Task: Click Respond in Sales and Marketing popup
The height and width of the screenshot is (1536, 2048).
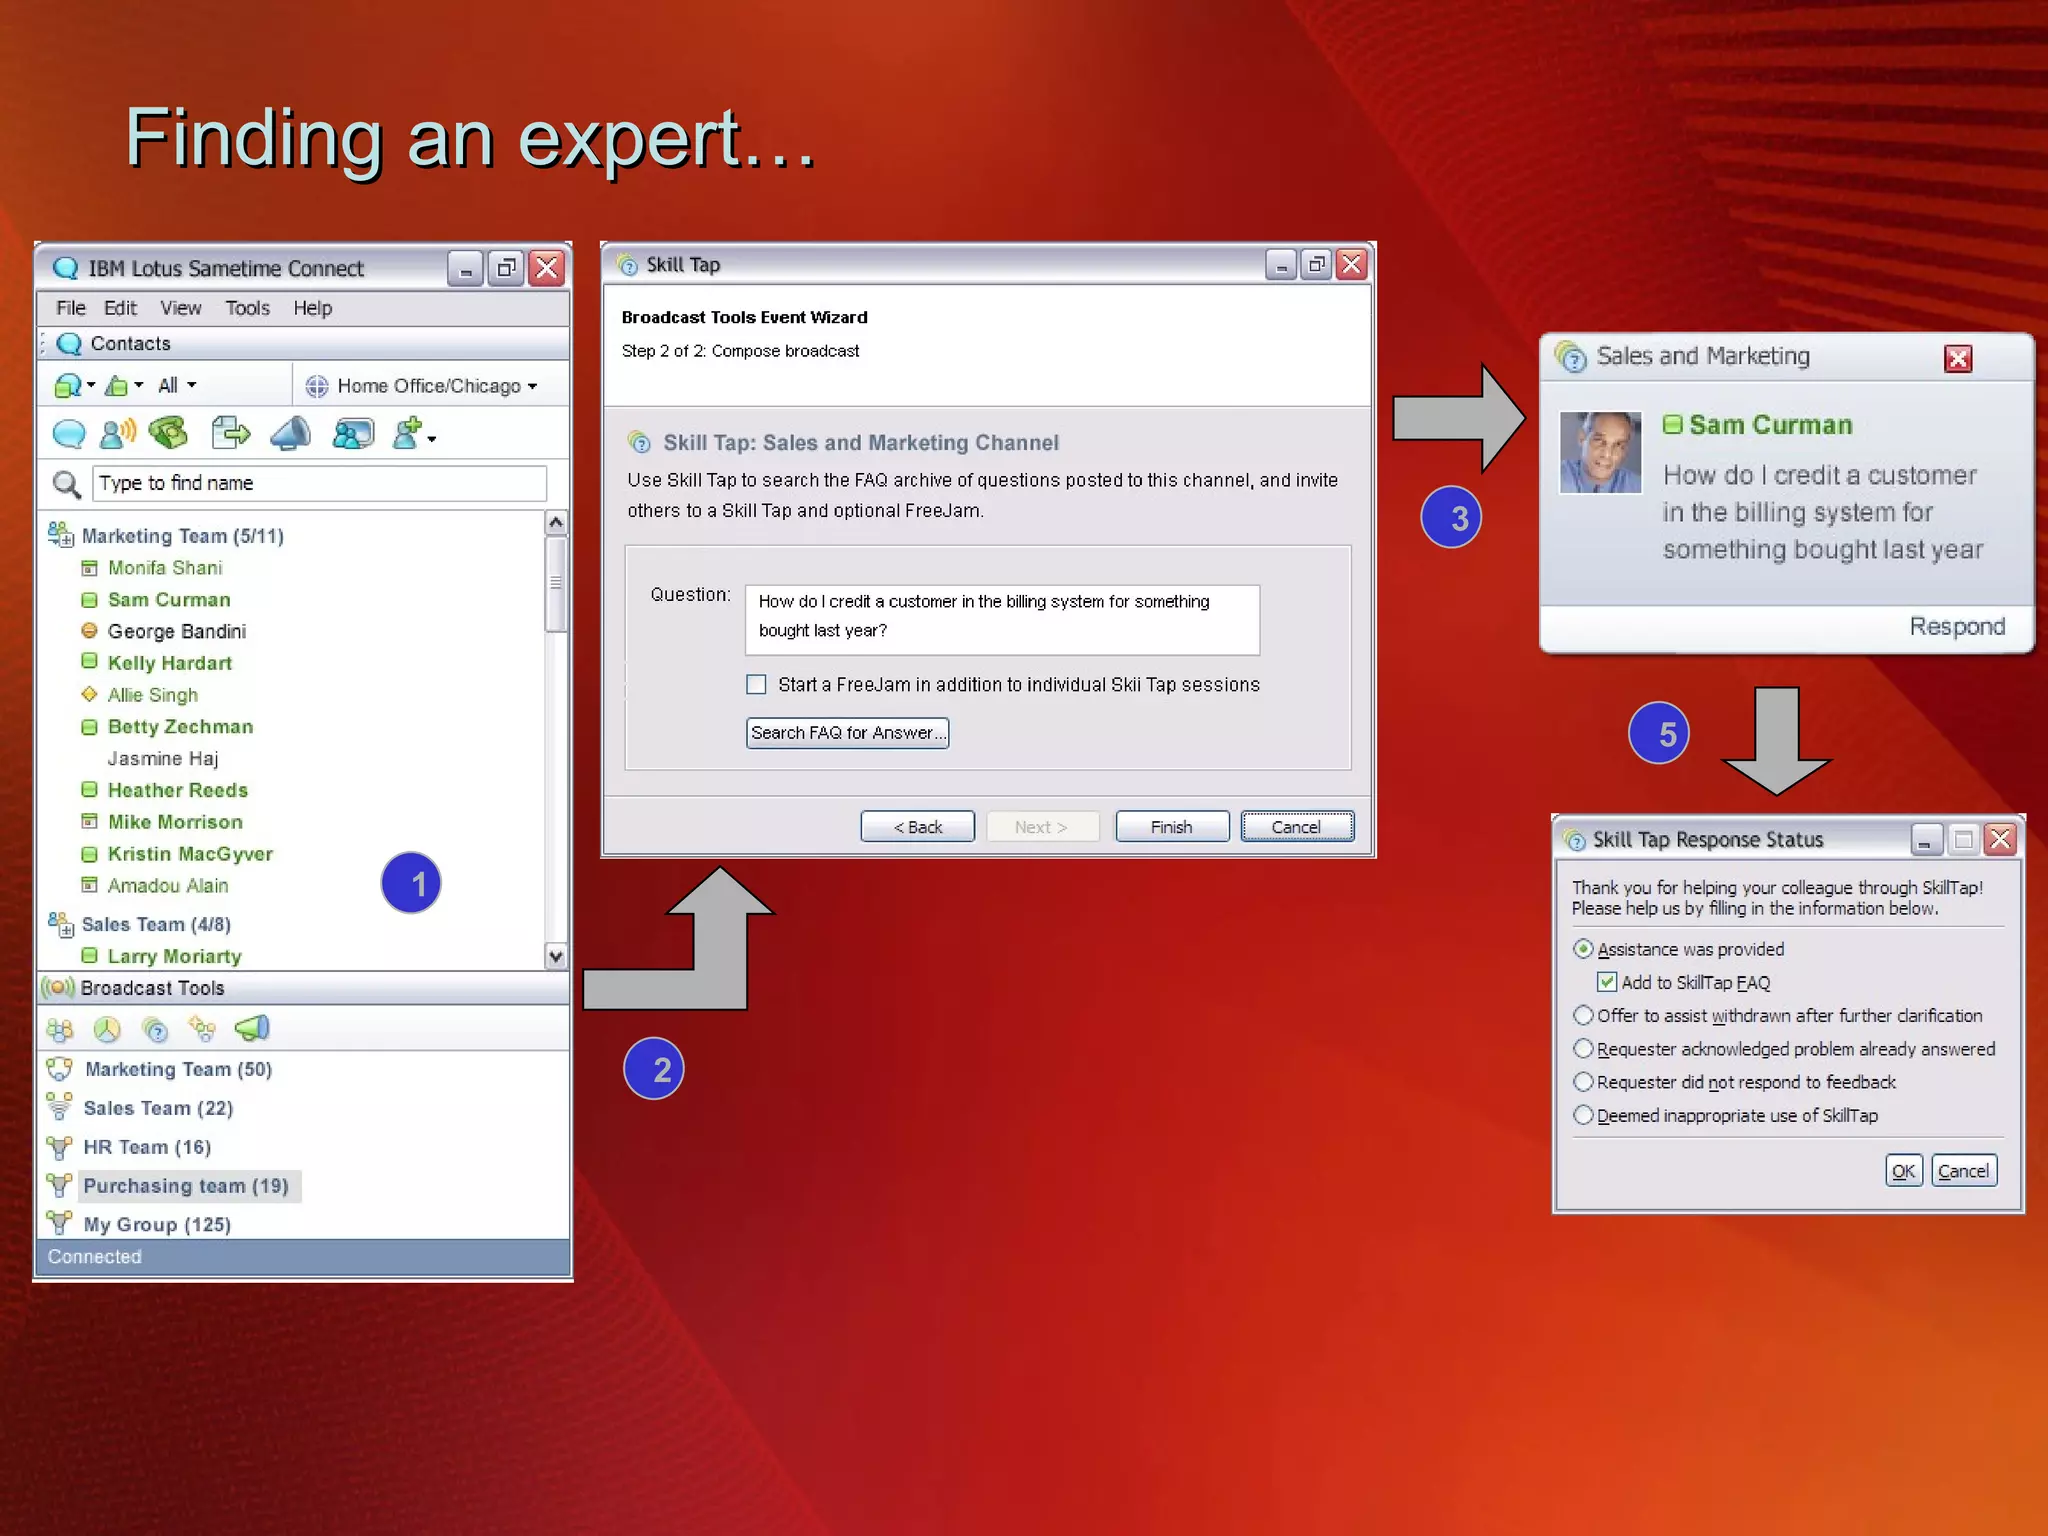Action: [x=1957, y=627]
